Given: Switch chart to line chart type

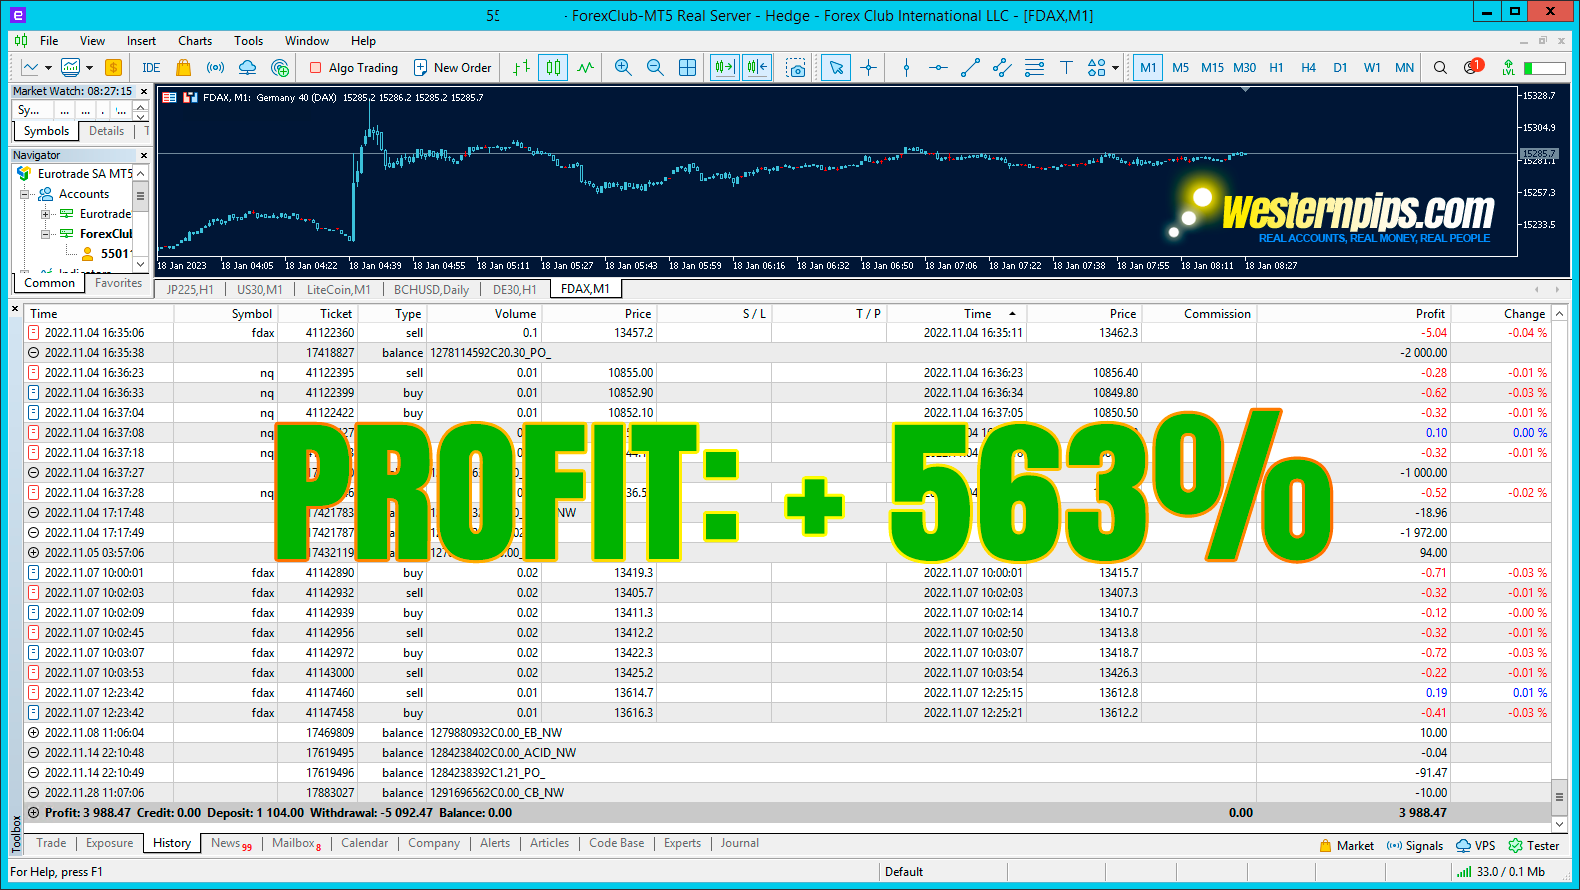Looking at the screenshot, I should [585, 68].
